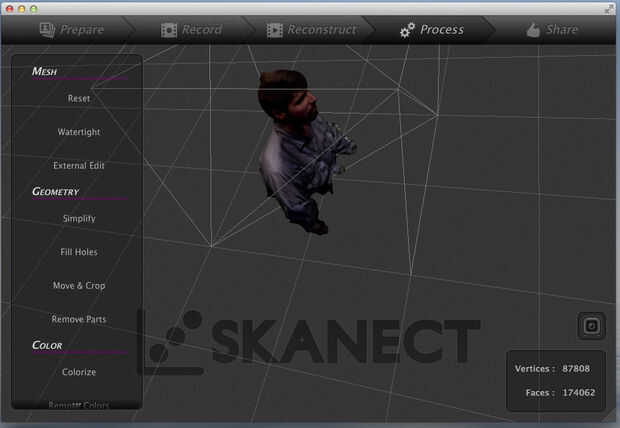Click the Process gears icon
The width and height of the screenshot is (620, 428).
click(x=407, y=30)
